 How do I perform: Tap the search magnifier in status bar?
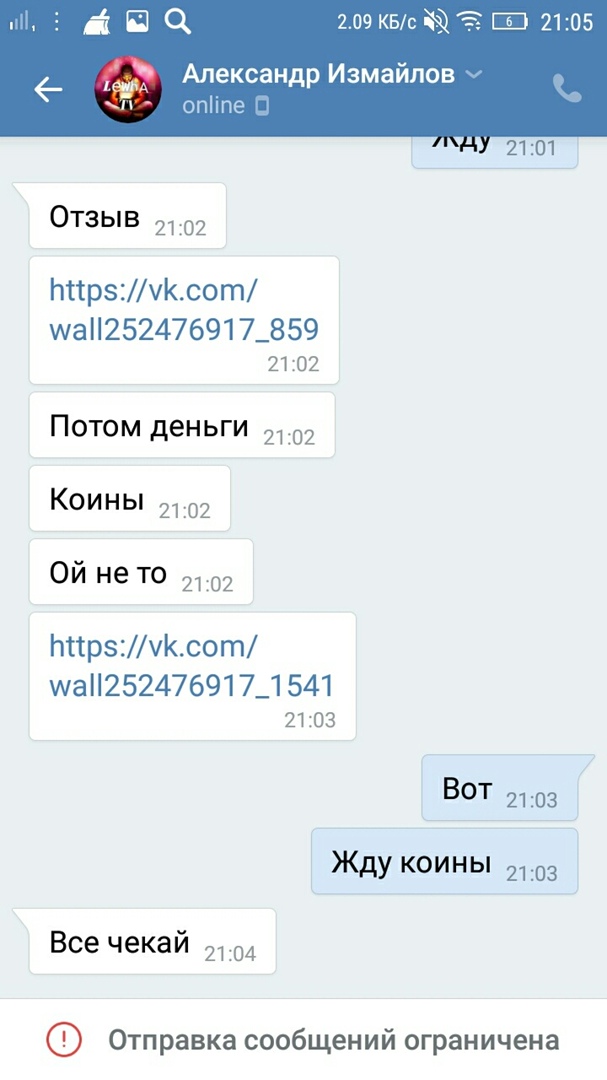click(x=177, y=22)
